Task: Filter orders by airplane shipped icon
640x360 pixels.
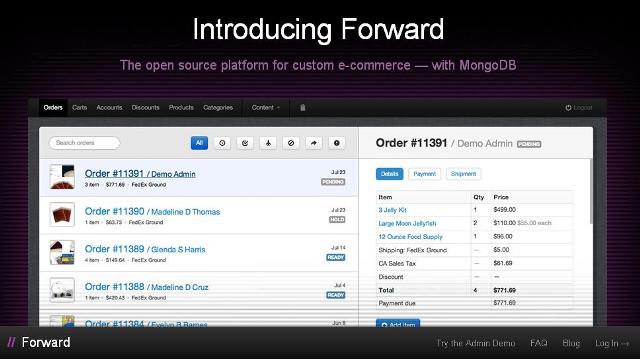Action: (268, 143)
